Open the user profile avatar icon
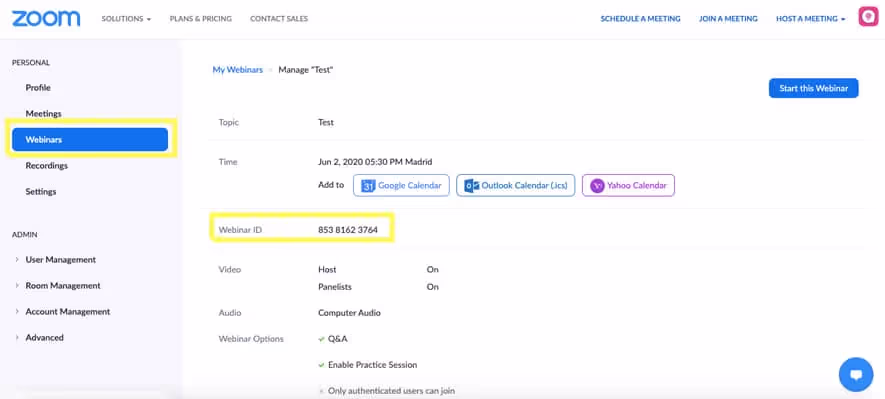The image size is (885, 399). pos(868,17)
